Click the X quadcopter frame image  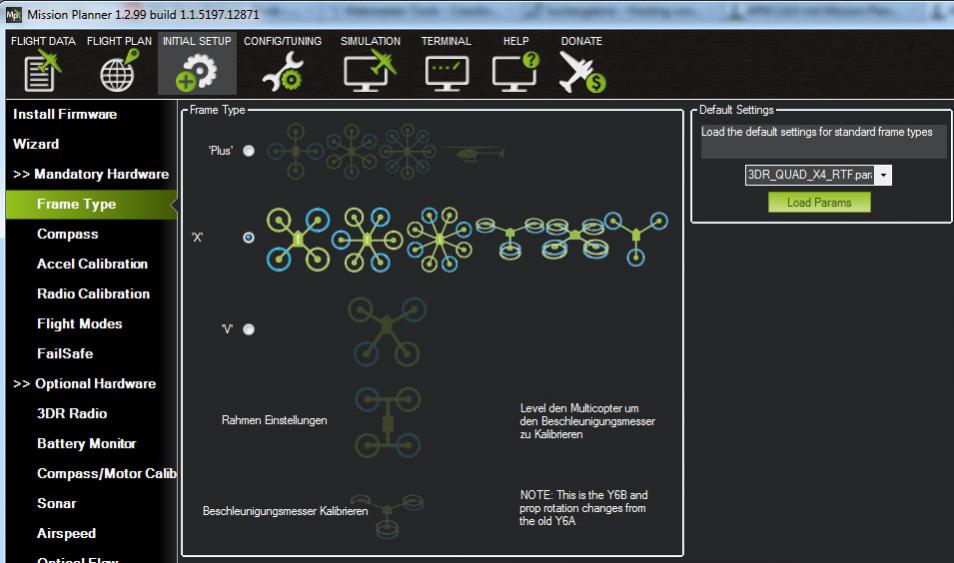298,239
